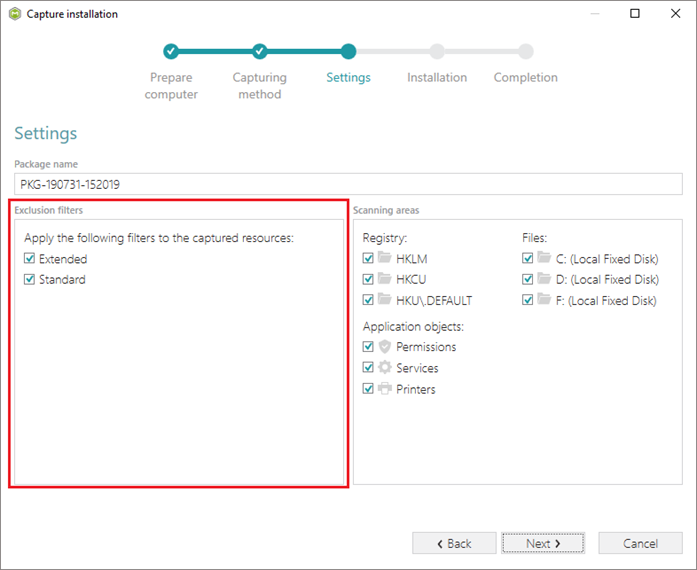Image resolution: width=697 pixels, height=570 pixels.
Task: Click the Permissions shield icon
Action: pyautogui.click(x=385, y=346)
